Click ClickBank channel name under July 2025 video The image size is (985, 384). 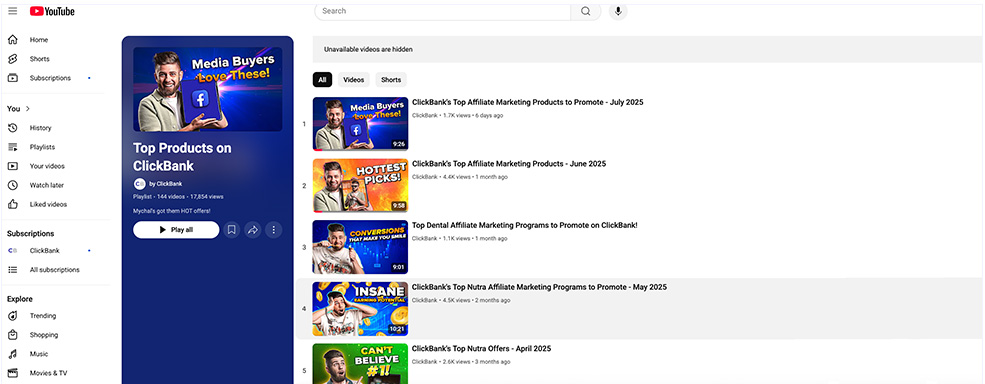425,116
